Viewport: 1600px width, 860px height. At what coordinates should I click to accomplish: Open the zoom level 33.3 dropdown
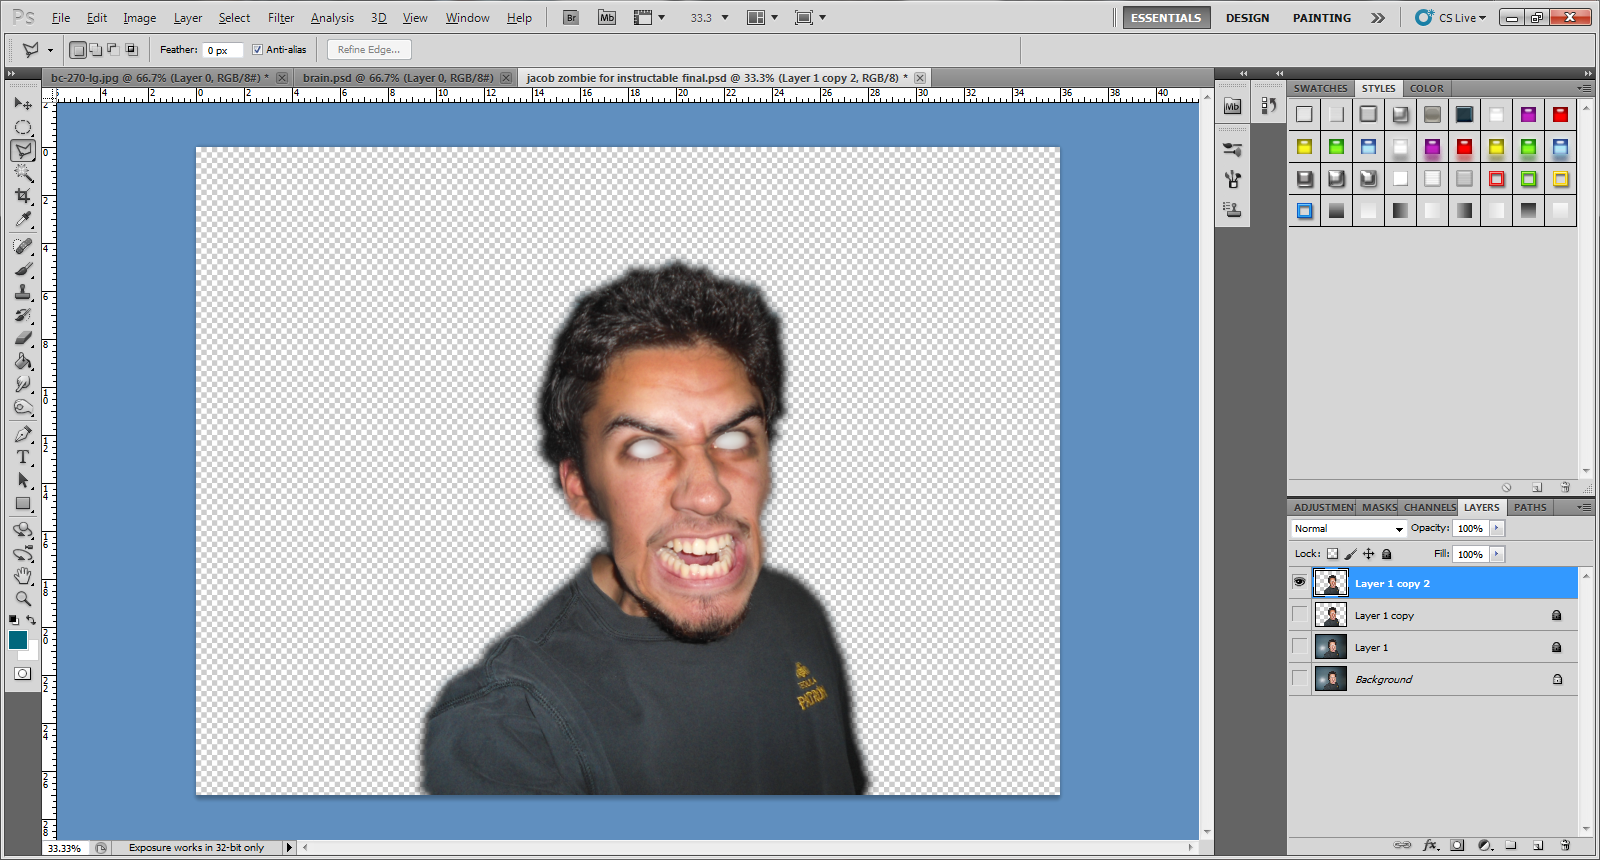[725, 18]
